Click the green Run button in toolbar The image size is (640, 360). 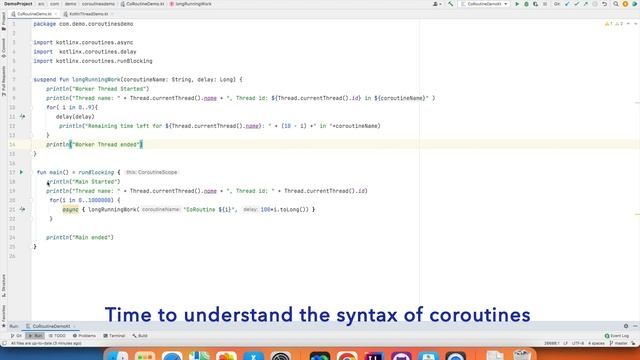point(517,4)
